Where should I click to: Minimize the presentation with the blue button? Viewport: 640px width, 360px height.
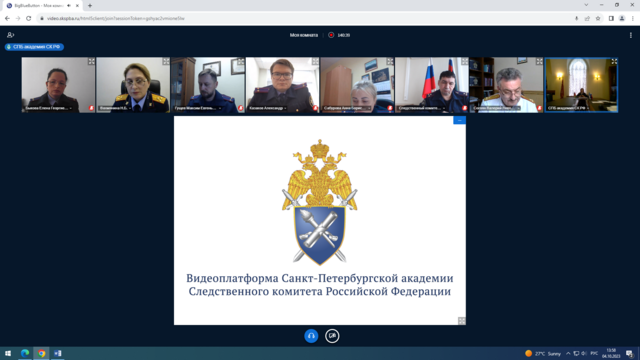tap(459, 120)
